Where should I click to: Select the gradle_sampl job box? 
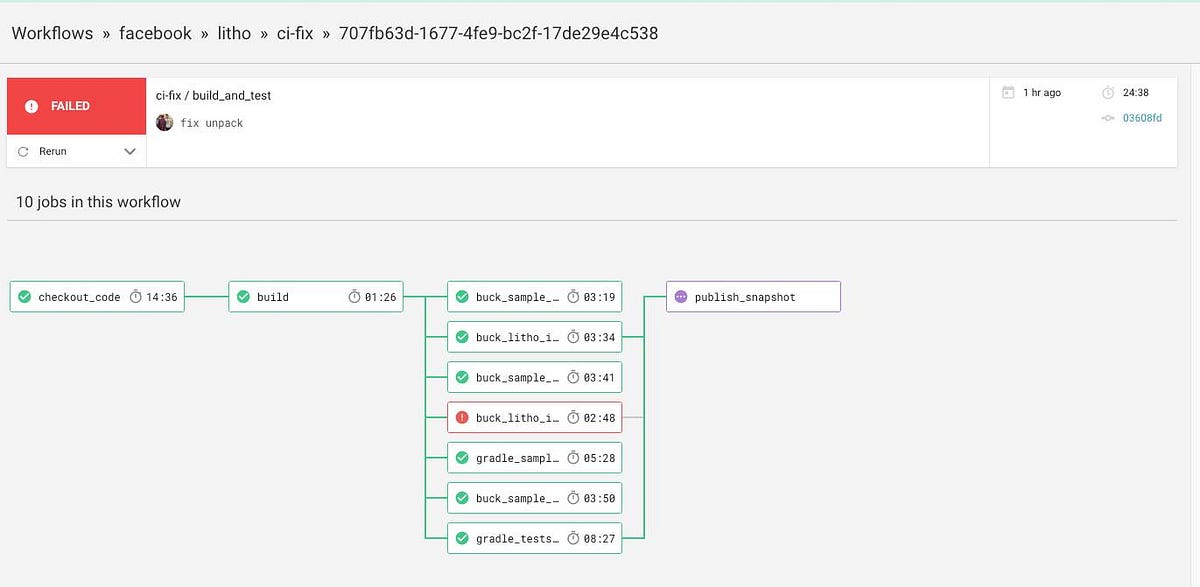[534, 457]
